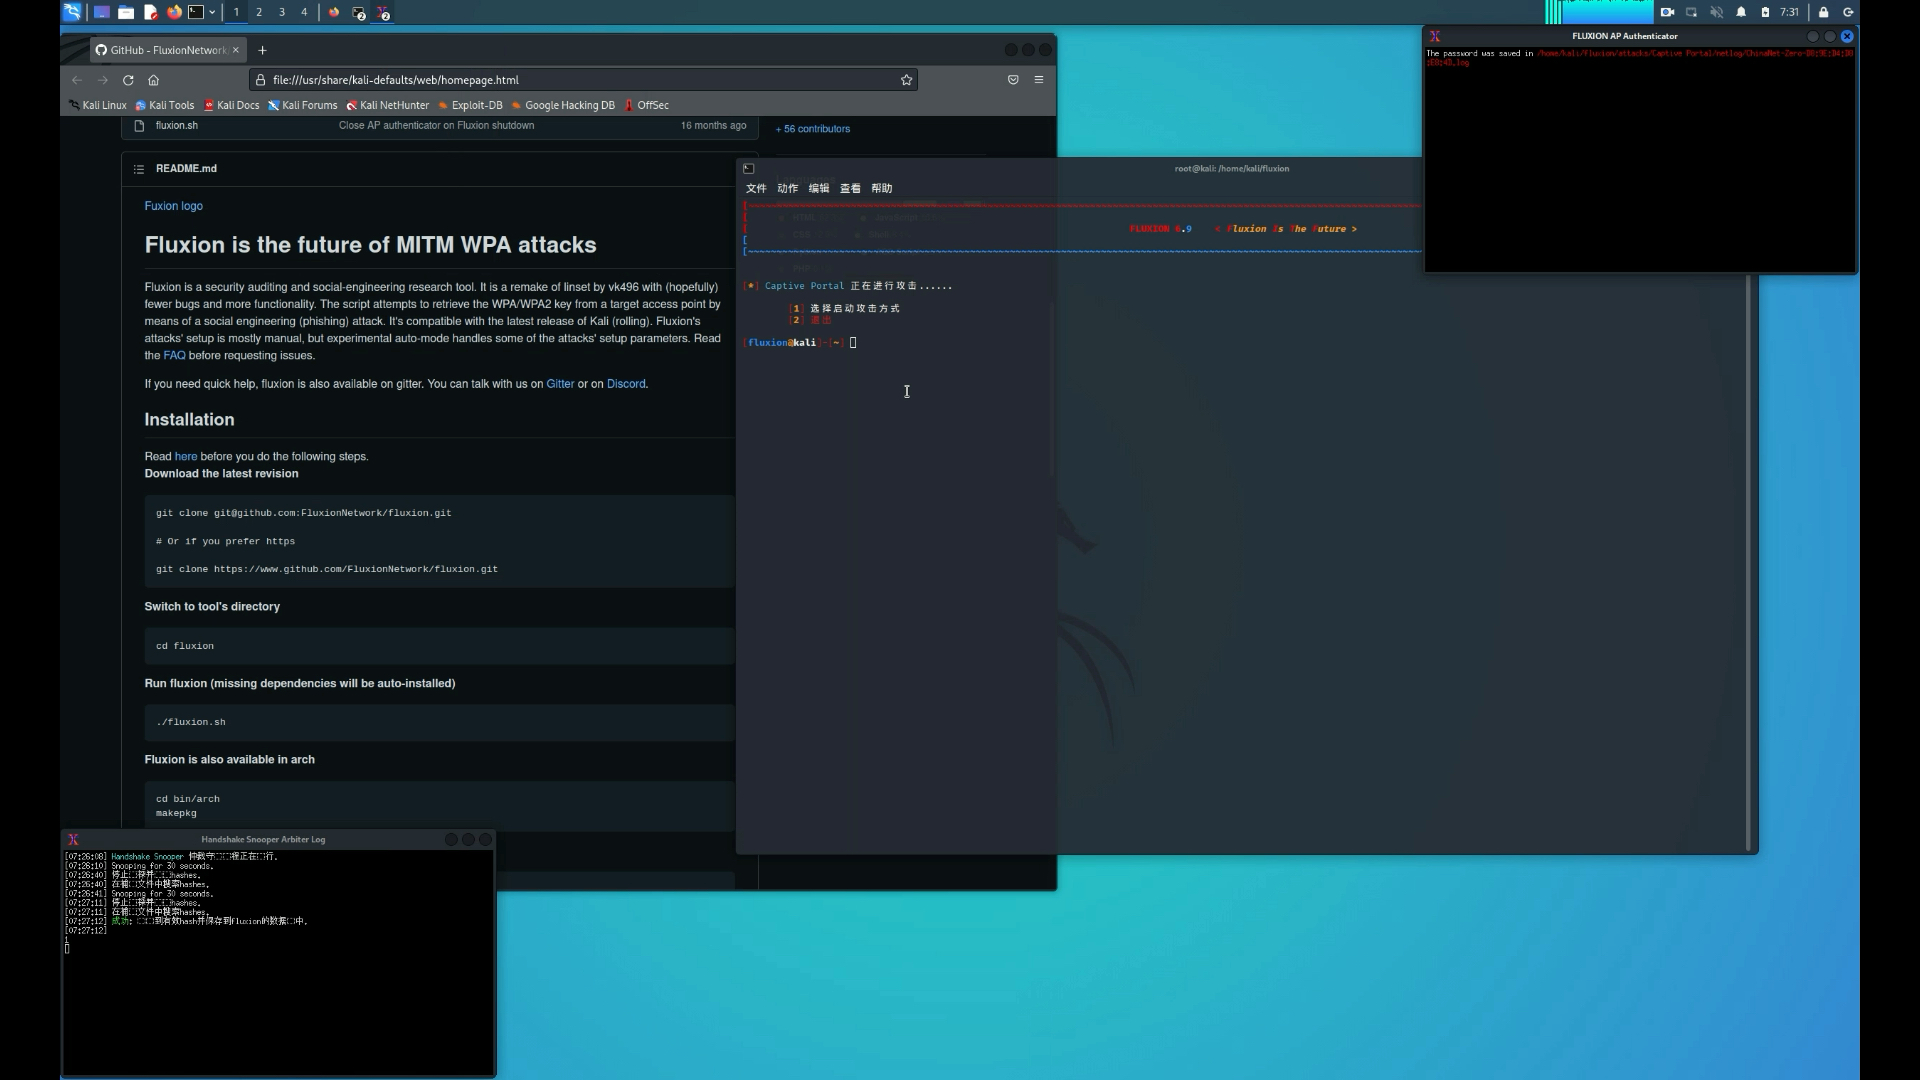This screenshot has width=1920, height=1080.
Task: Open the file manager from the panel
Action: pos(126,12)
